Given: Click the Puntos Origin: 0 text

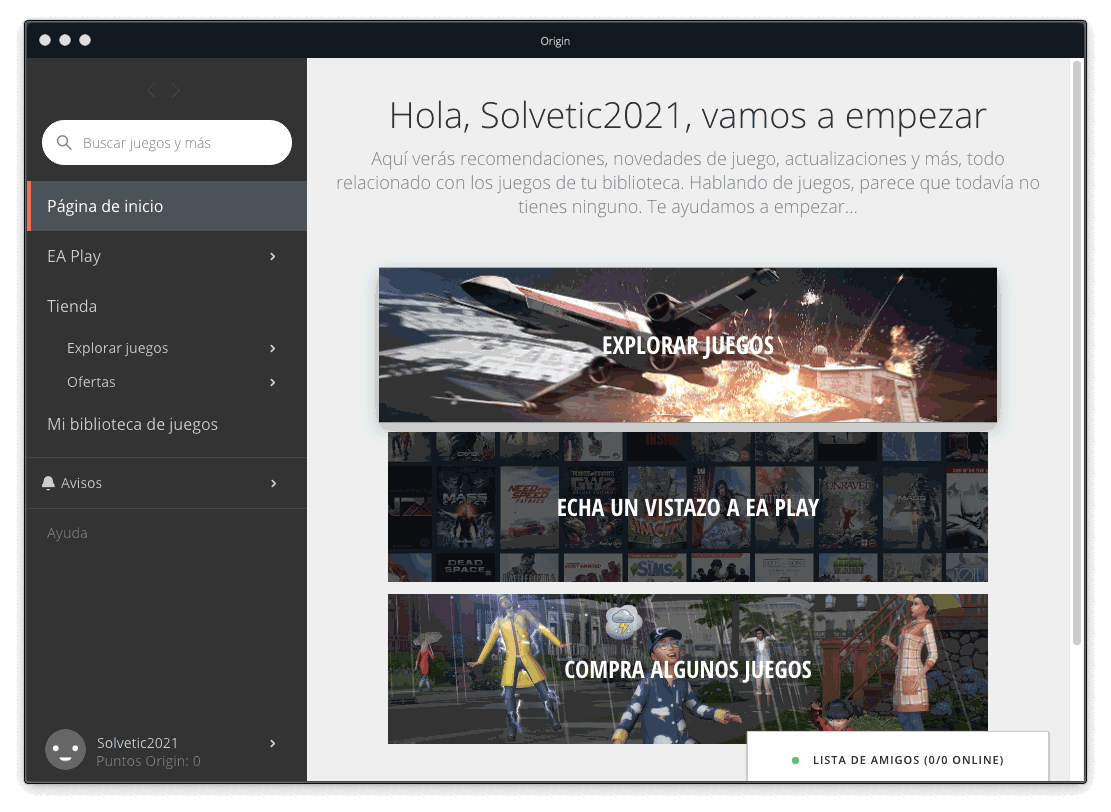Looking at the screenshot, I should [149, 761].
